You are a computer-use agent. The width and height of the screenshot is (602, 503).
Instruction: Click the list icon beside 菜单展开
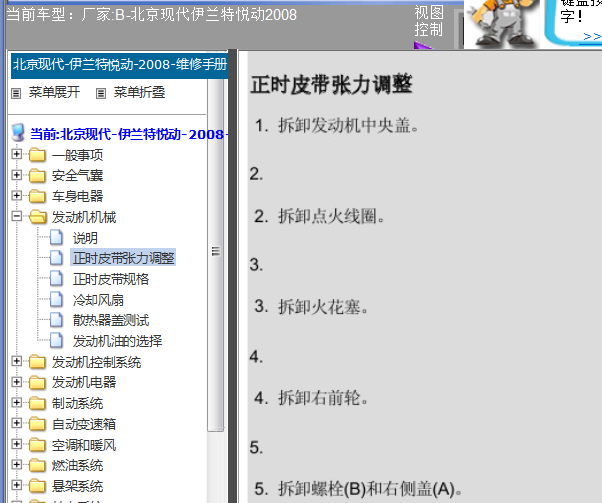[x=16, y=93]
